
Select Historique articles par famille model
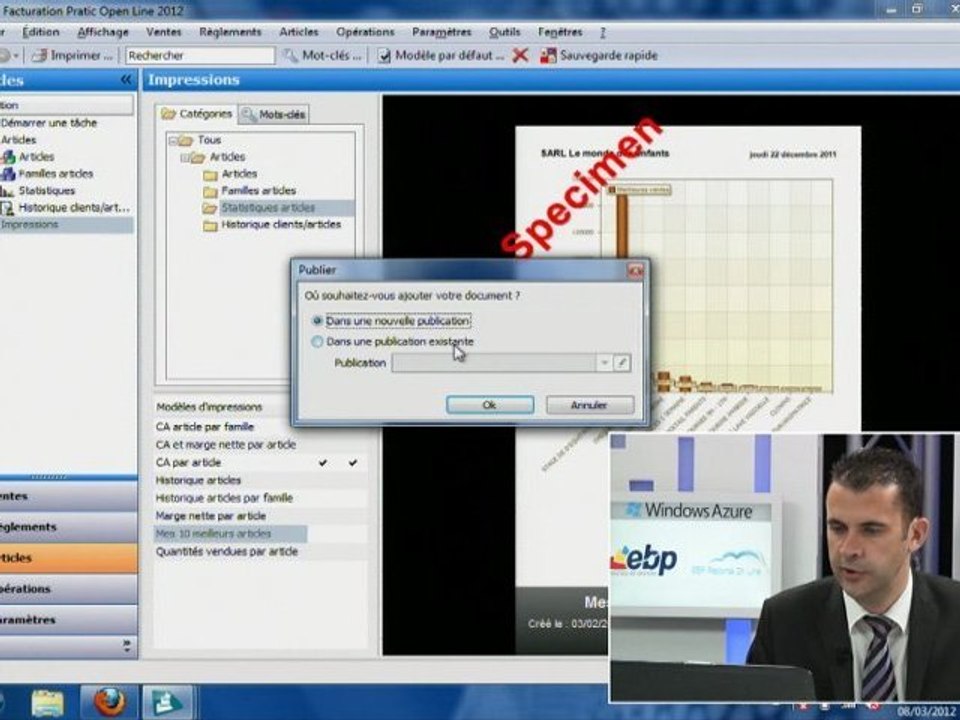click(224, 498)
